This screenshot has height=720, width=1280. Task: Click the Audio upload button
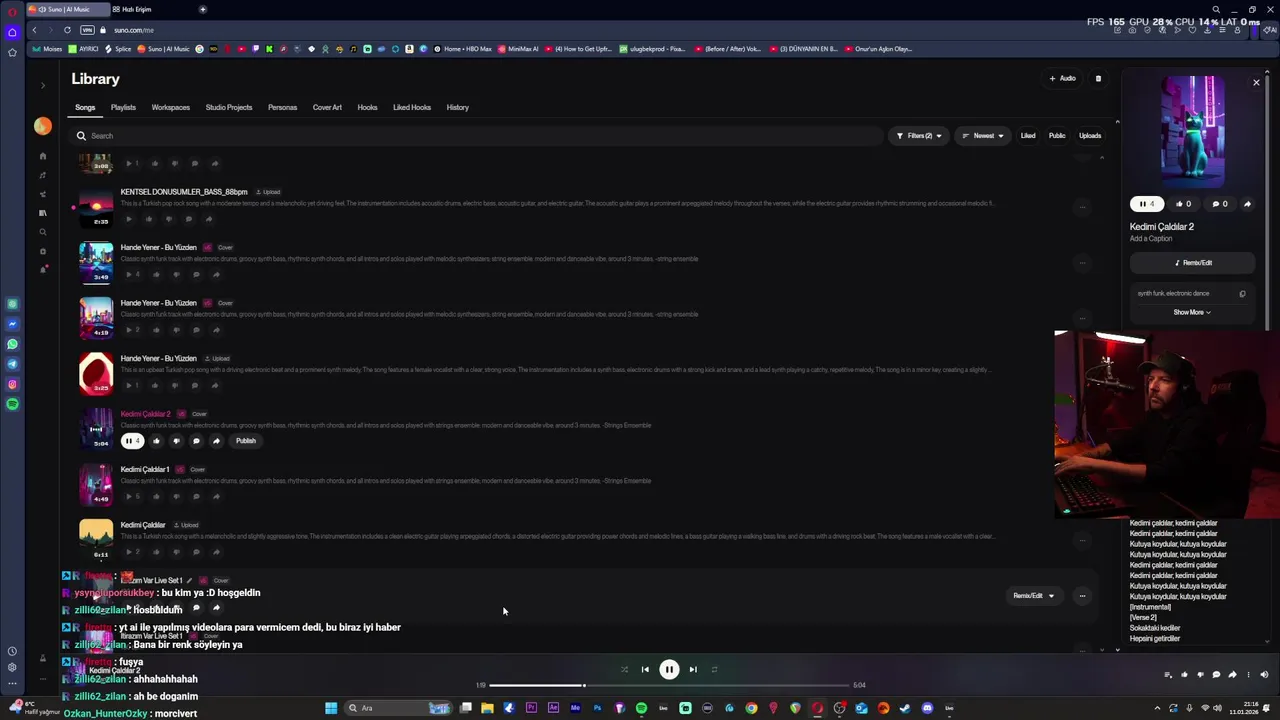[x=1063, y=78]
